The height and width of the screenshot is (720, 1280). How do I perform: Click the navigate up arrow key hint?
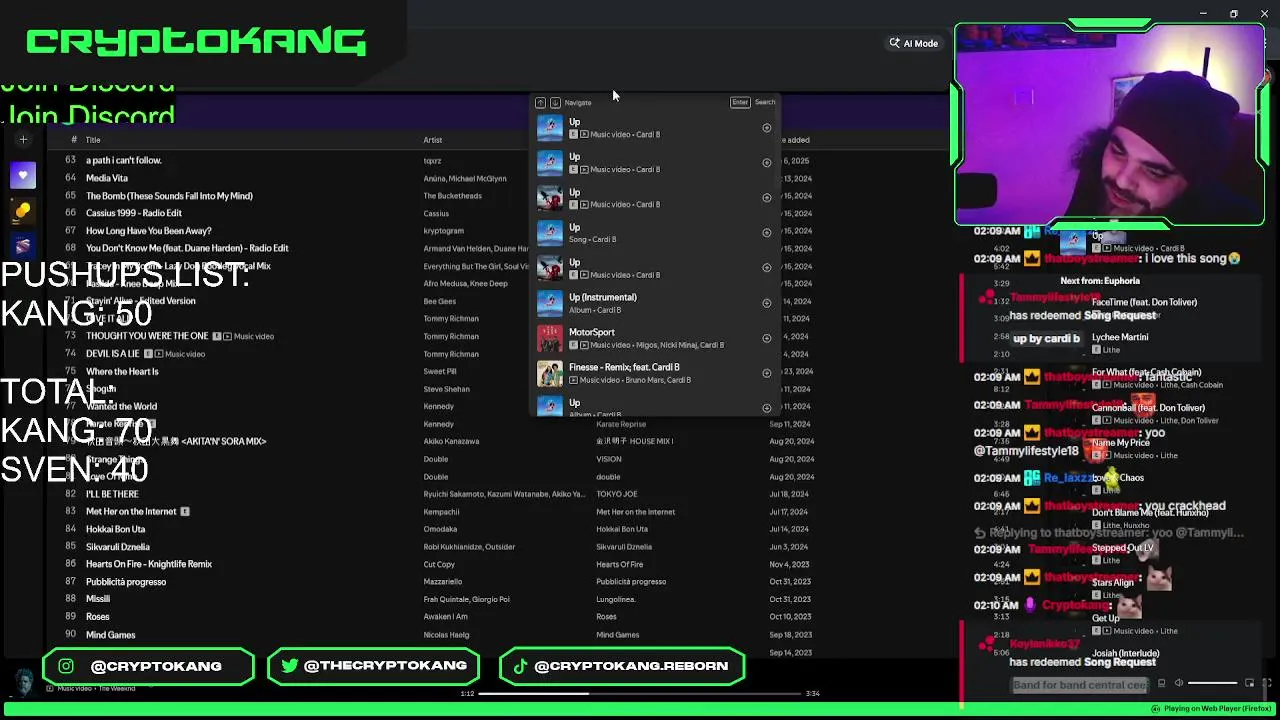[541, 102]
